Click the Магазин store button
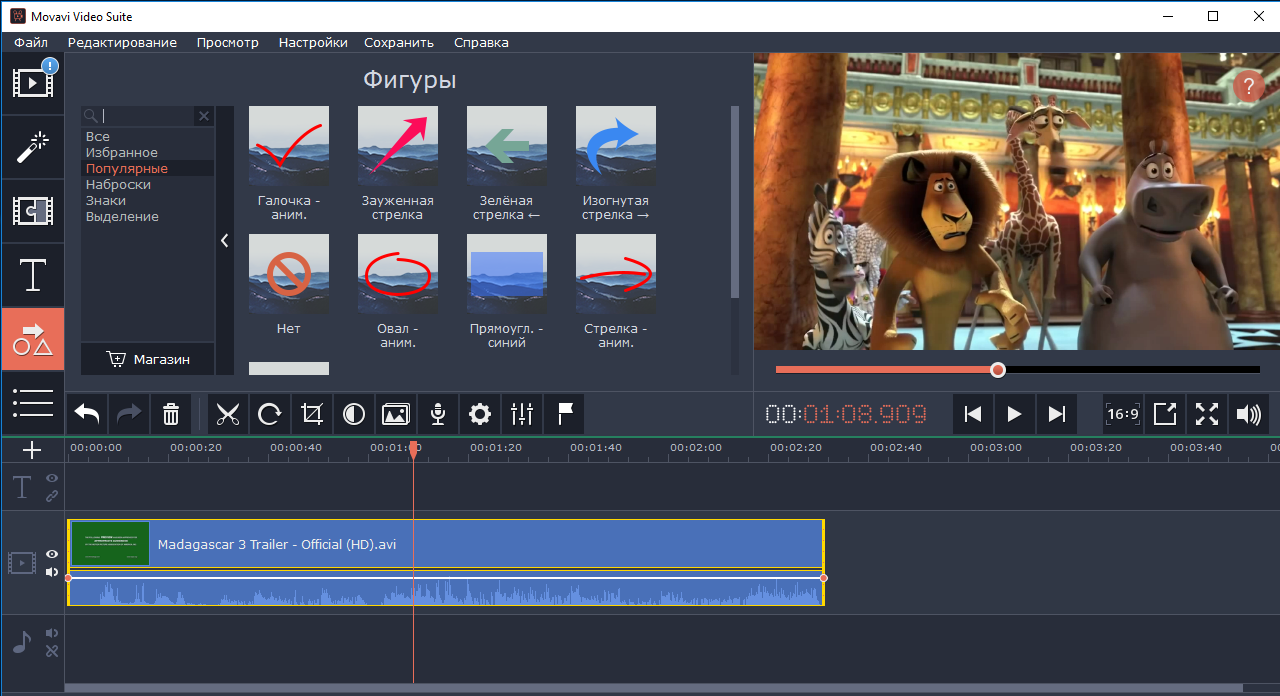The image size is (1280, 696). tap(148, 360)
